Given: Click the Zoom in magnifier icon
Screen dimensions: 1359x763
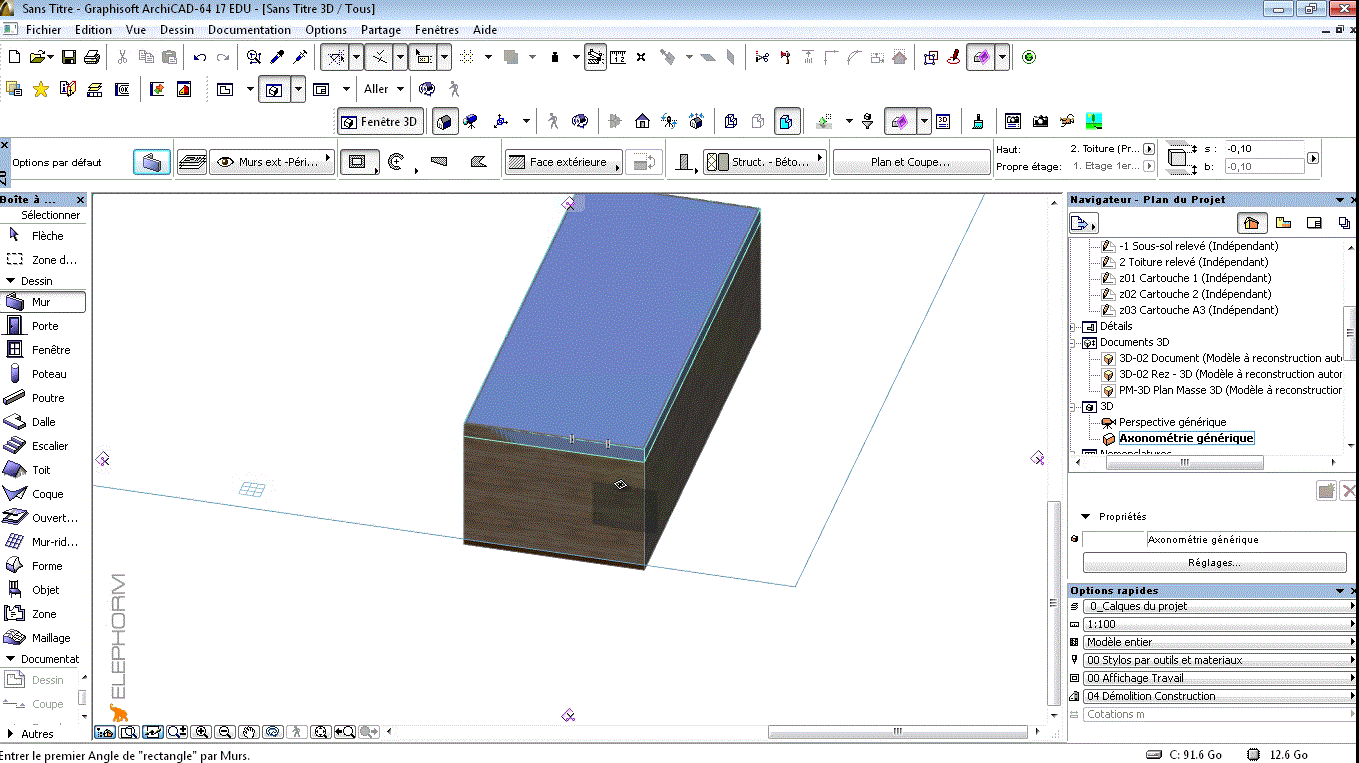Looking at the screenshot, I should [202, 732].
